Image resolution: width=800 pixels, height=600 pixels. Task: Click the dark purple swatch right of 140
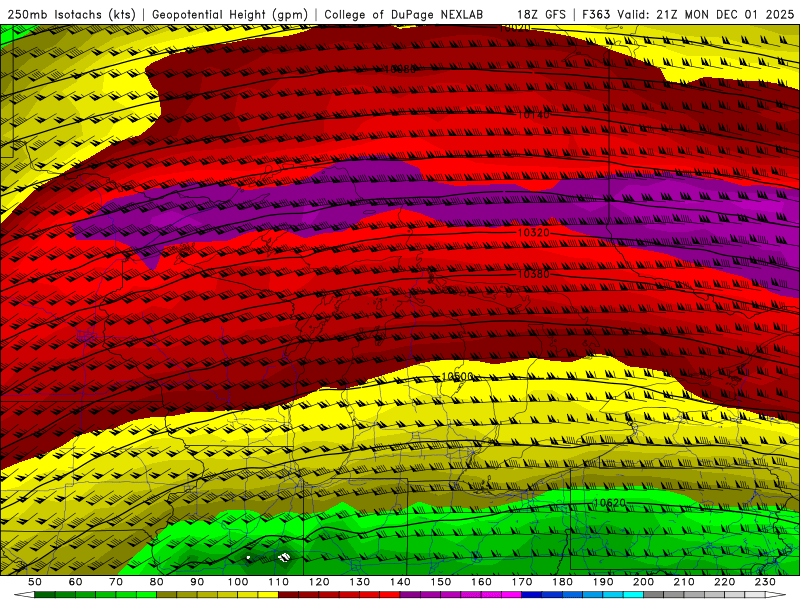click(410, 595)
